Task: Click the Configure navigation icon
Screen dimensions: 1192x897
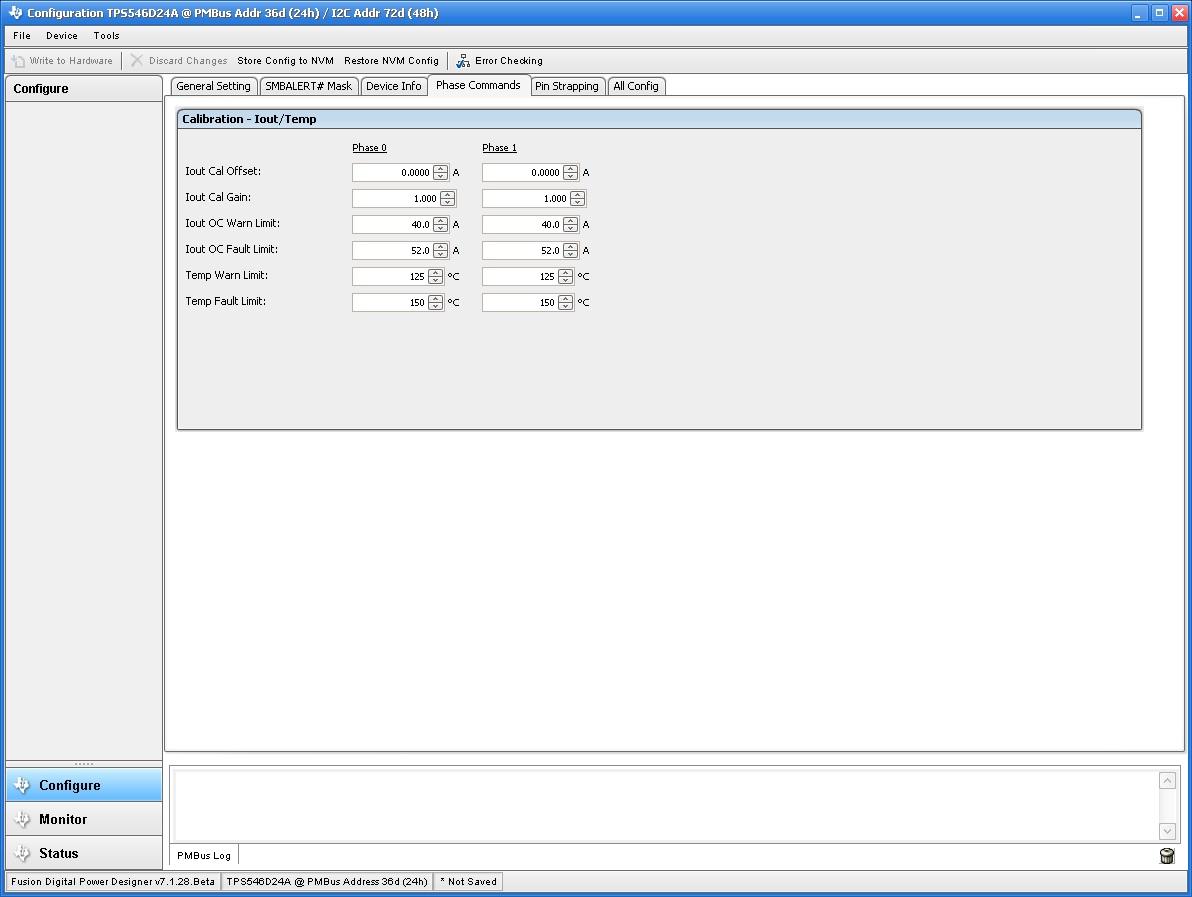Action: tap(23, 784)
